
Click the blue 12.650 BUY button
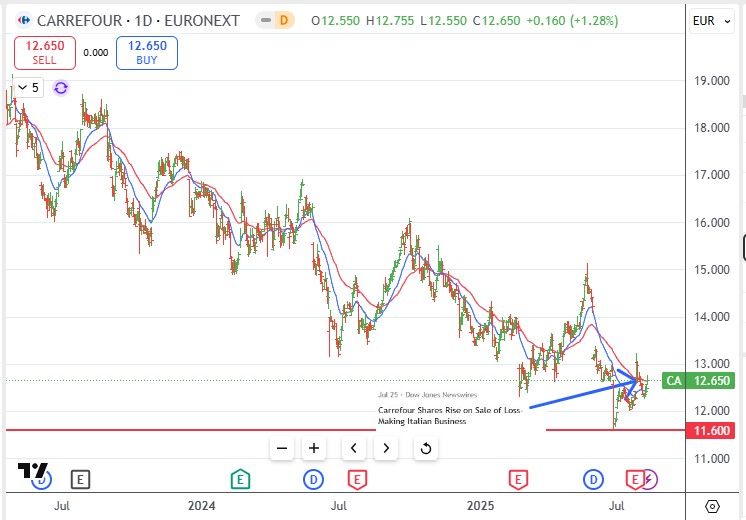(x=147, y=53)
